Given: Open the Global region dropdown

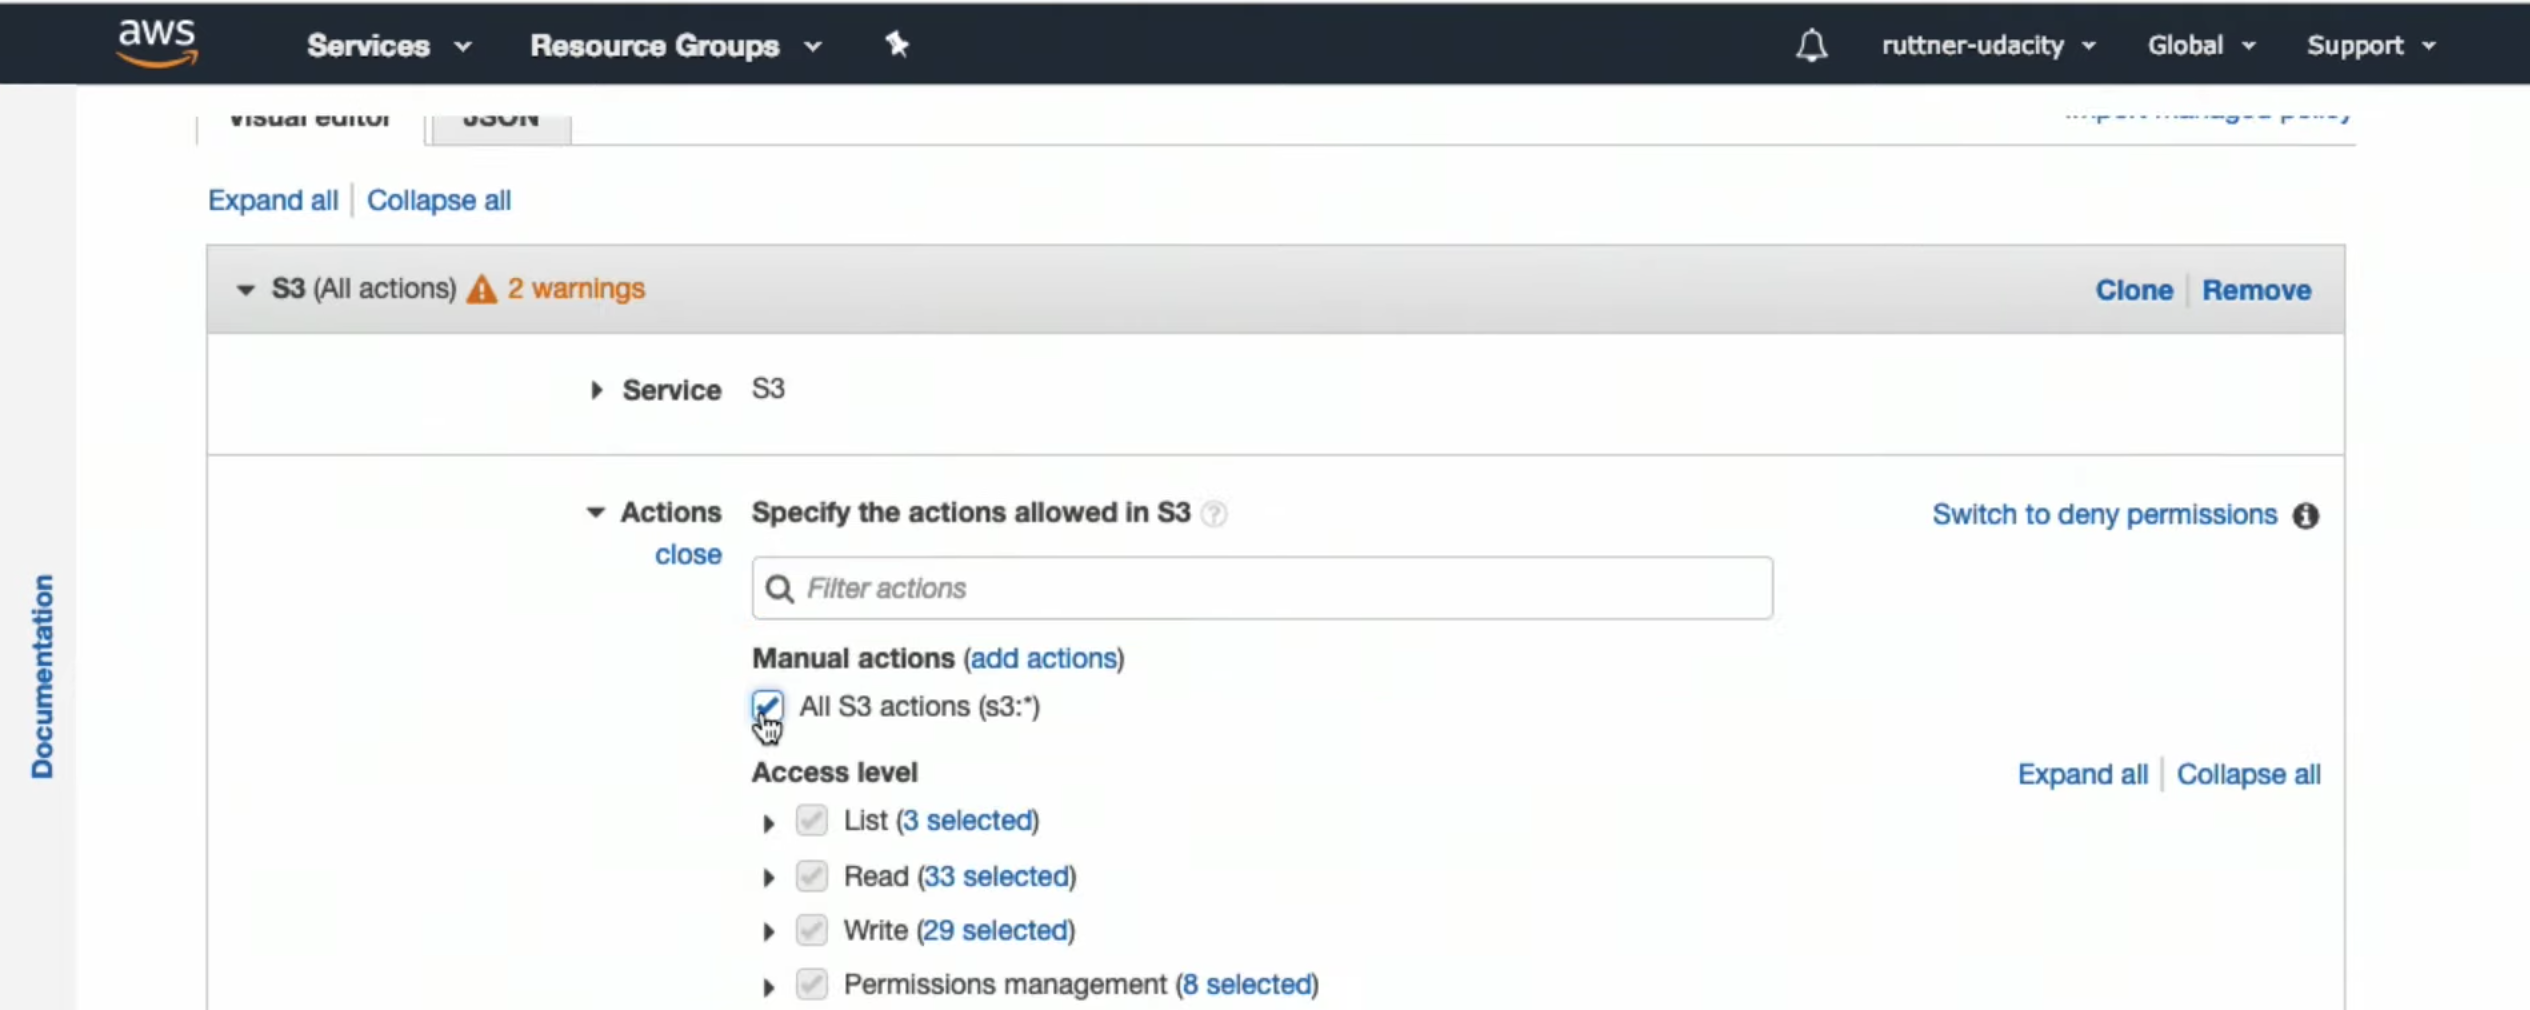Looking at the screenshot, I should [2201, 45].
